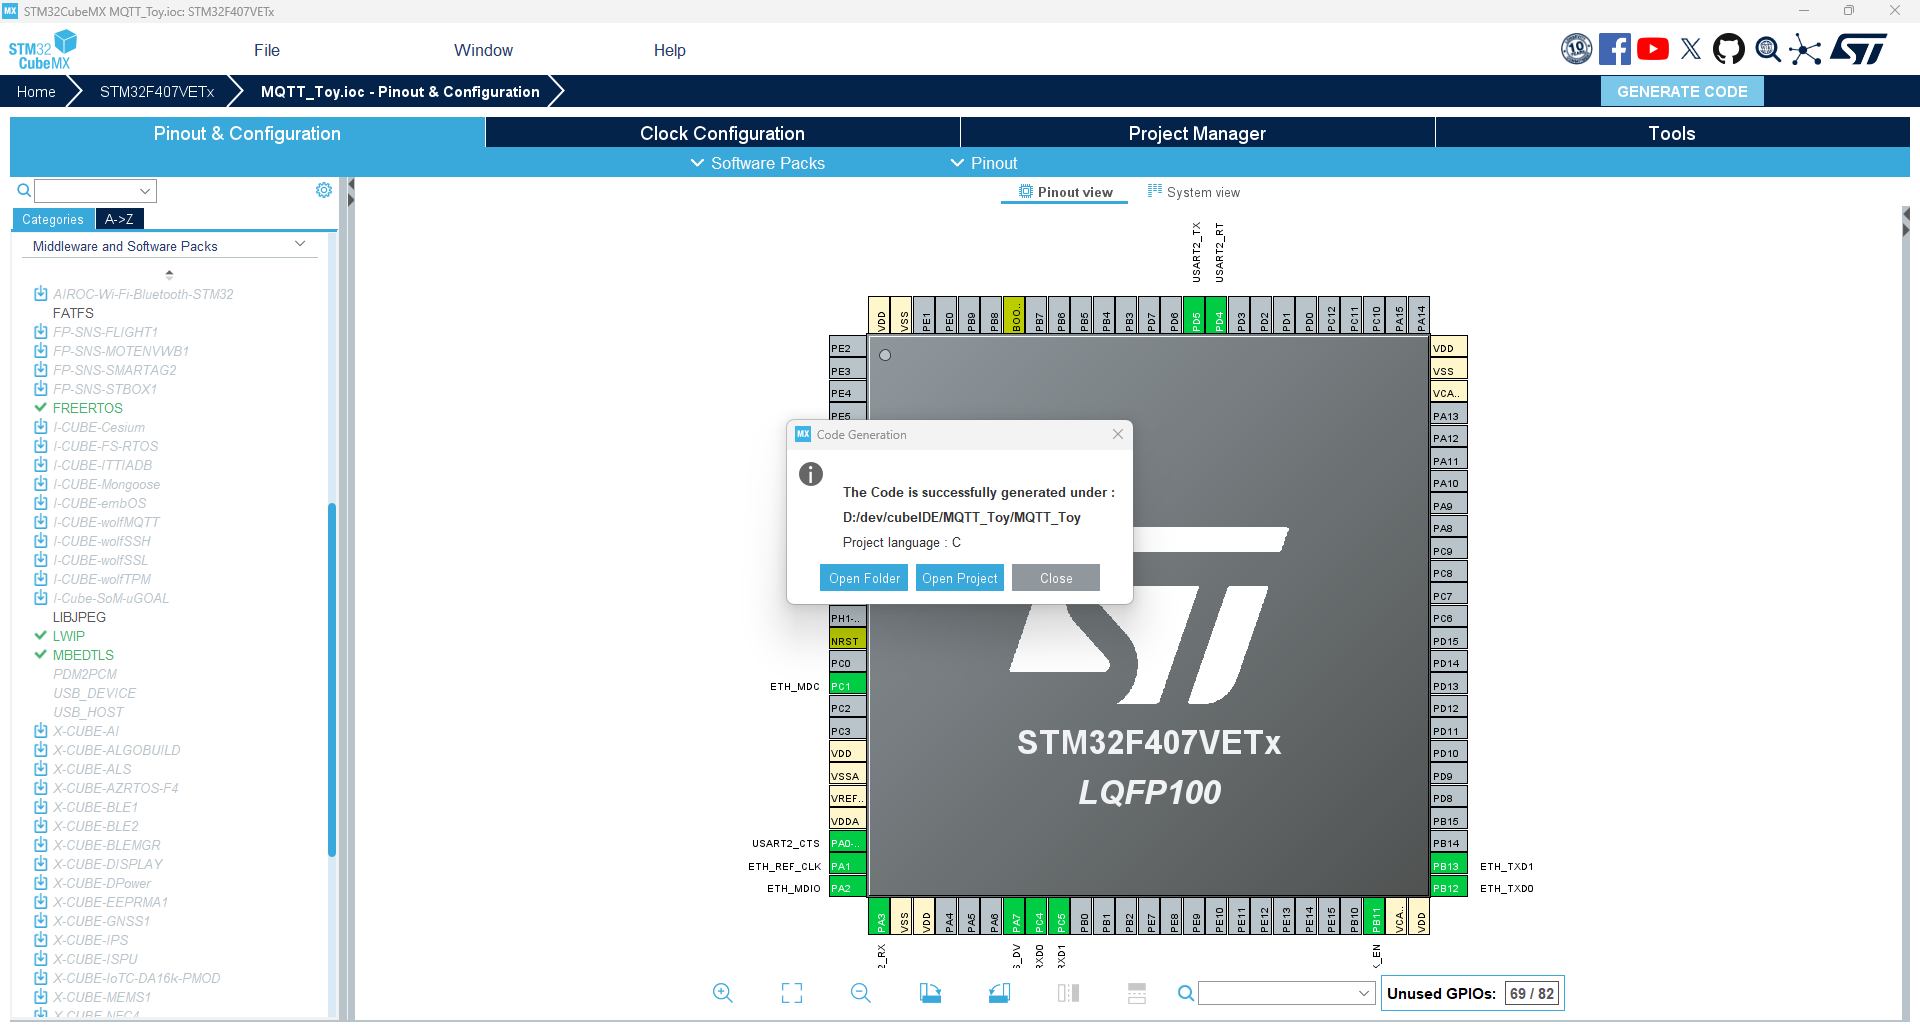Click the small up arrow above list
The image size is (1920, 1032).
pos(169,274)
